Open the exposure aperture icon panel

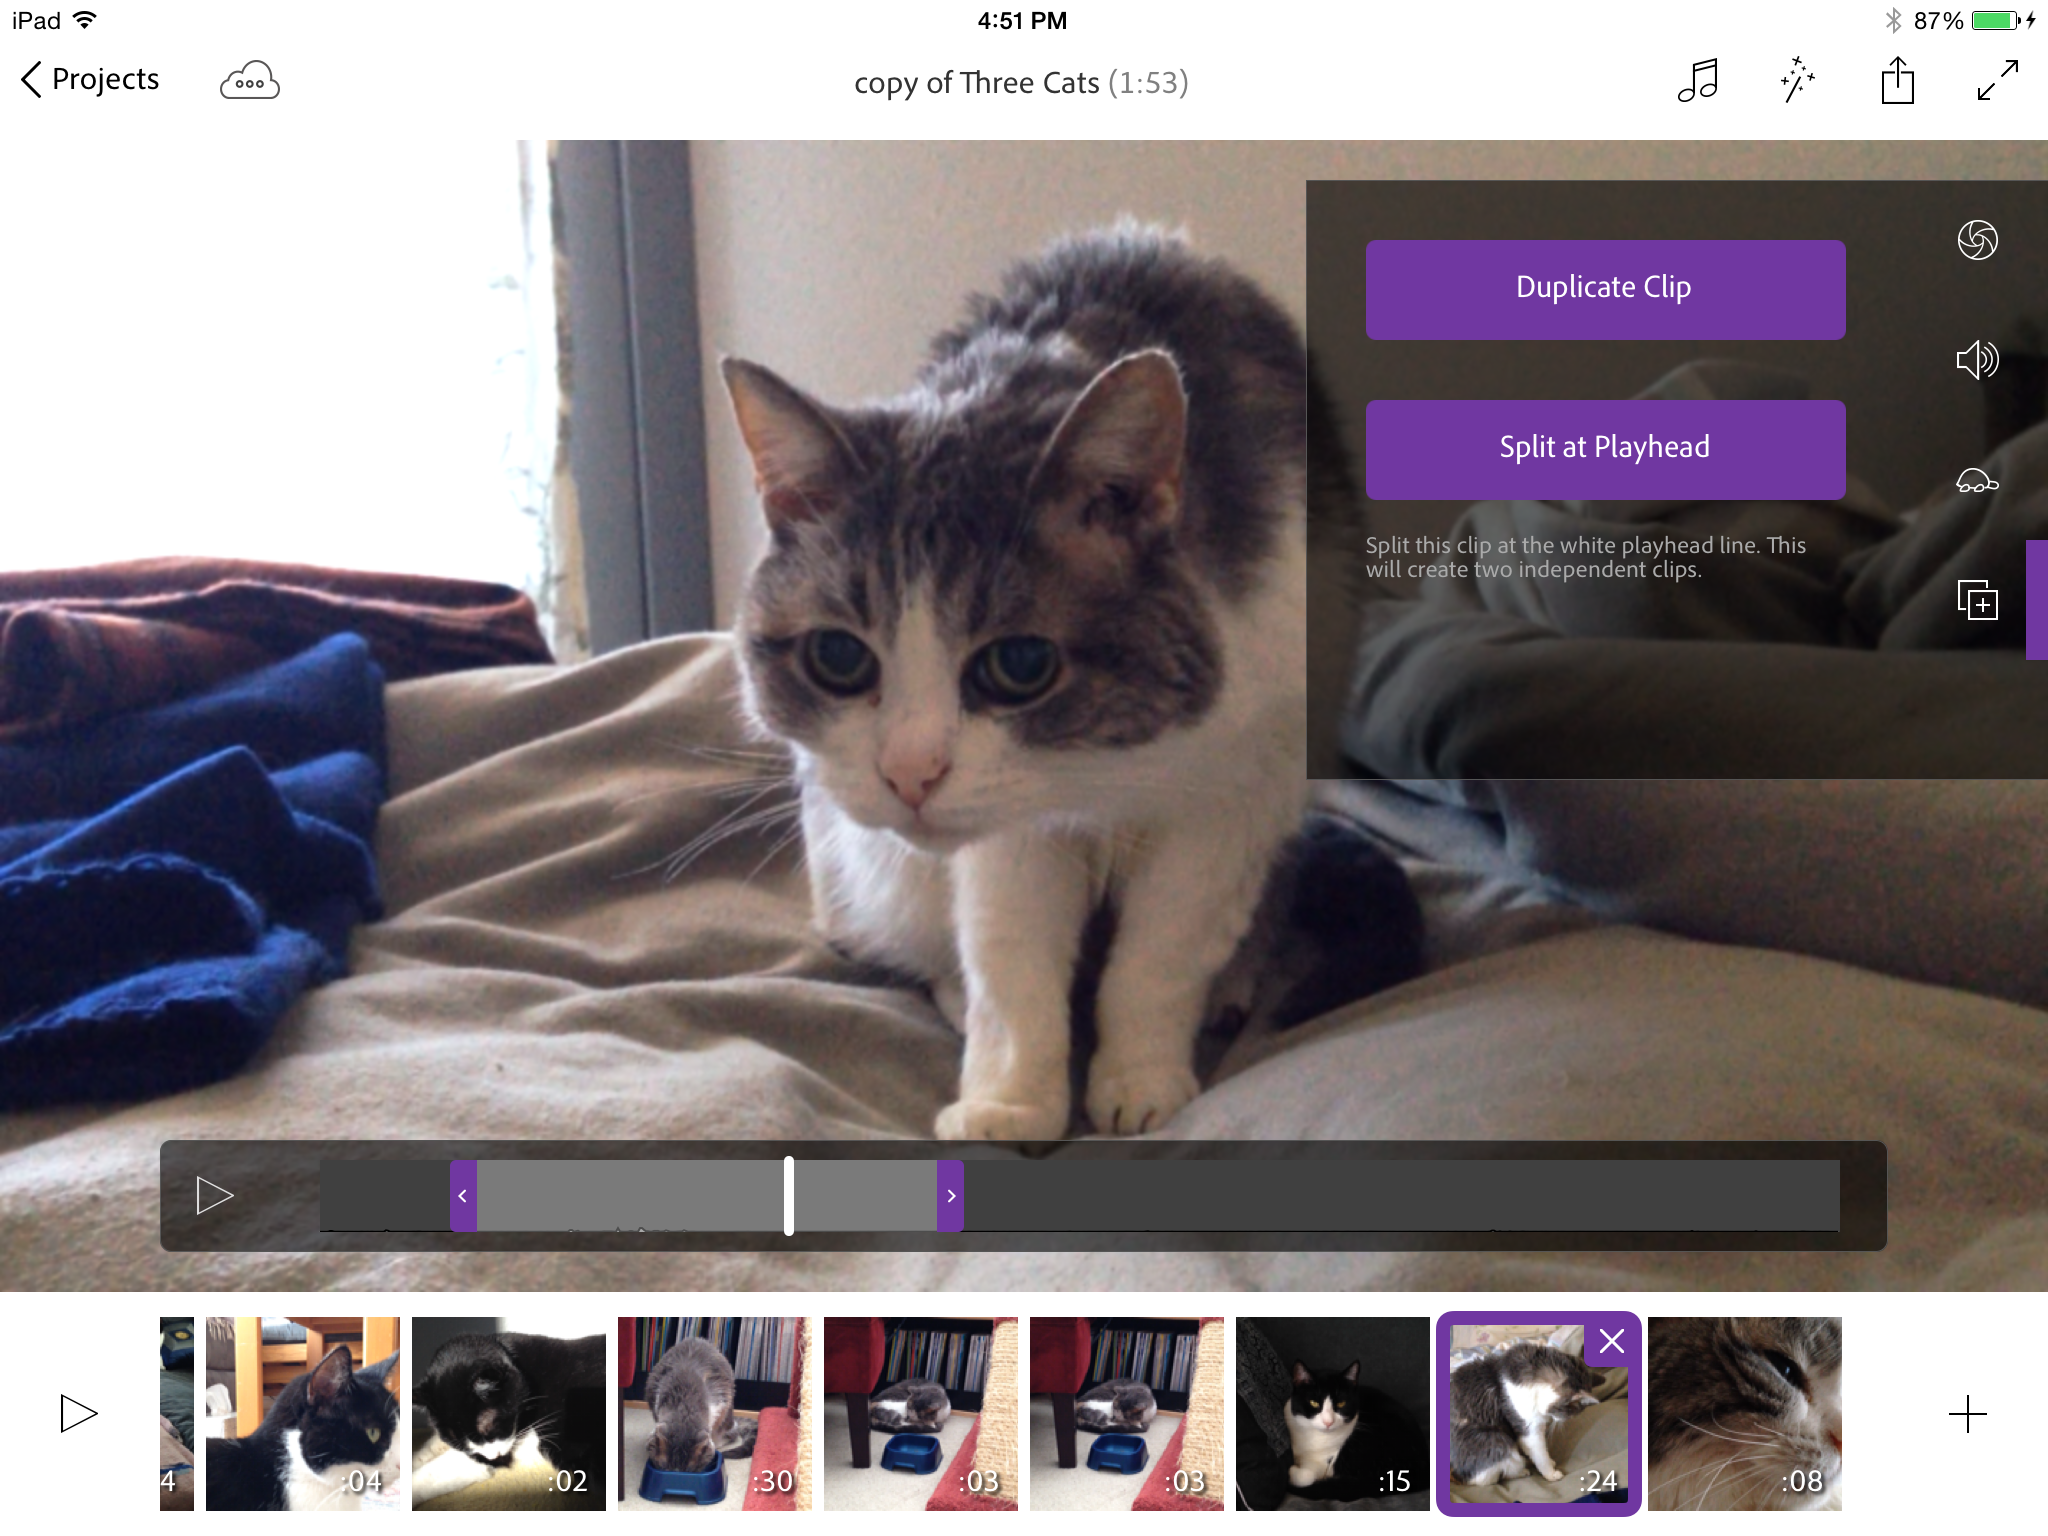(1977, 240)
